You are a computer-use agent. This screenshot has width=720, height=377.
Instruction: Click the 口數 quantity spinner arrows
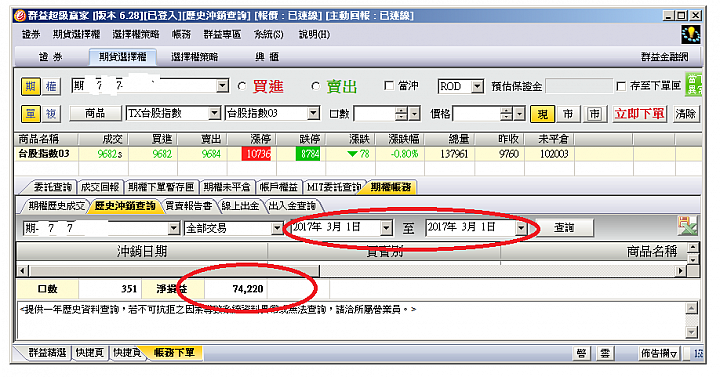coord(401,114)
